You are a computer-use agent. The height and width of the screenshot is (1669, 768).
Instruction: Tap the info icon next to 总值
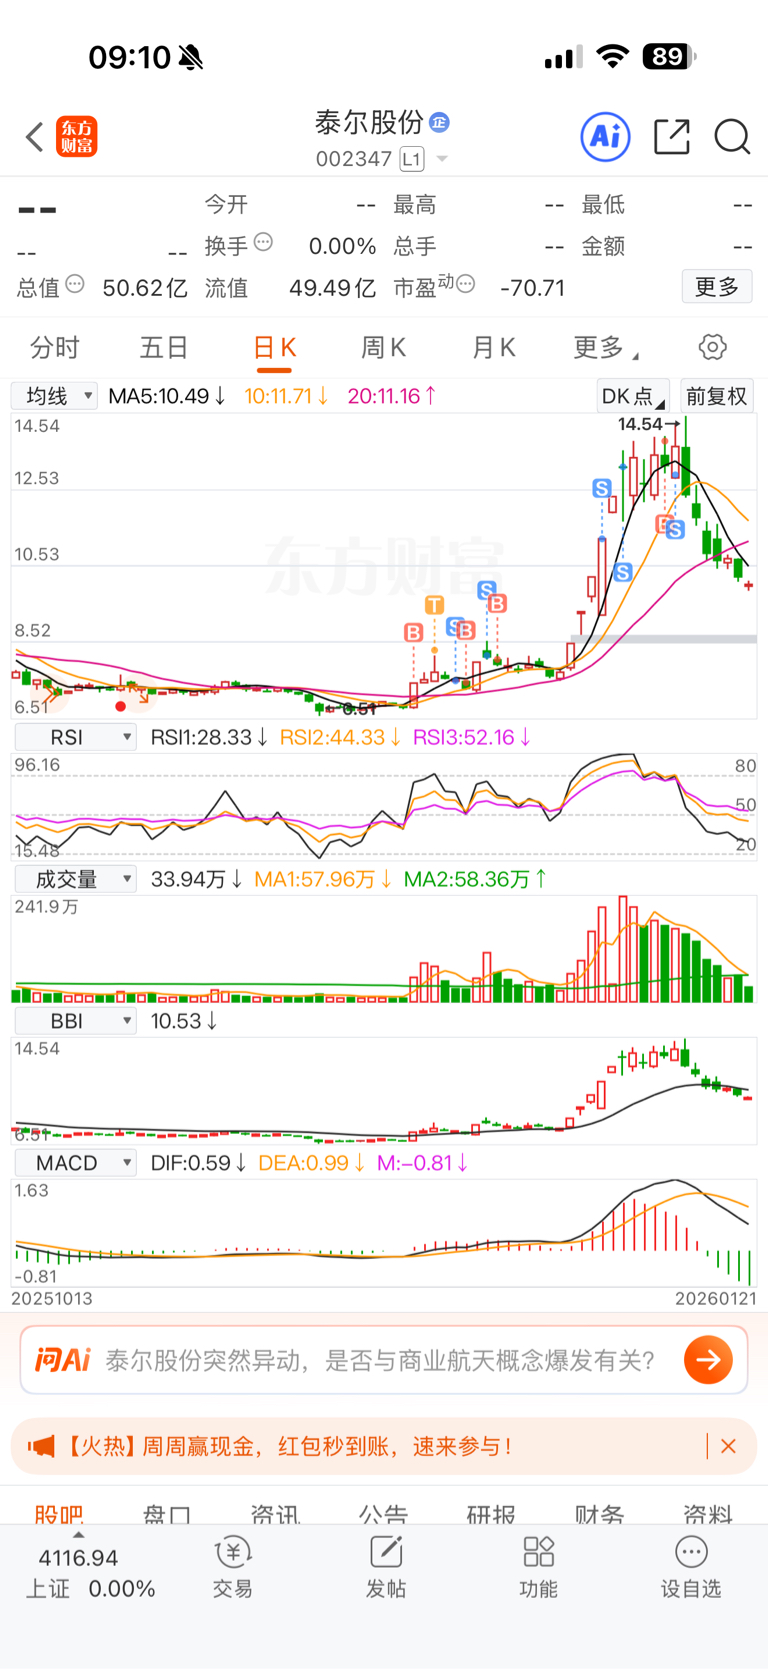[75, 284]
